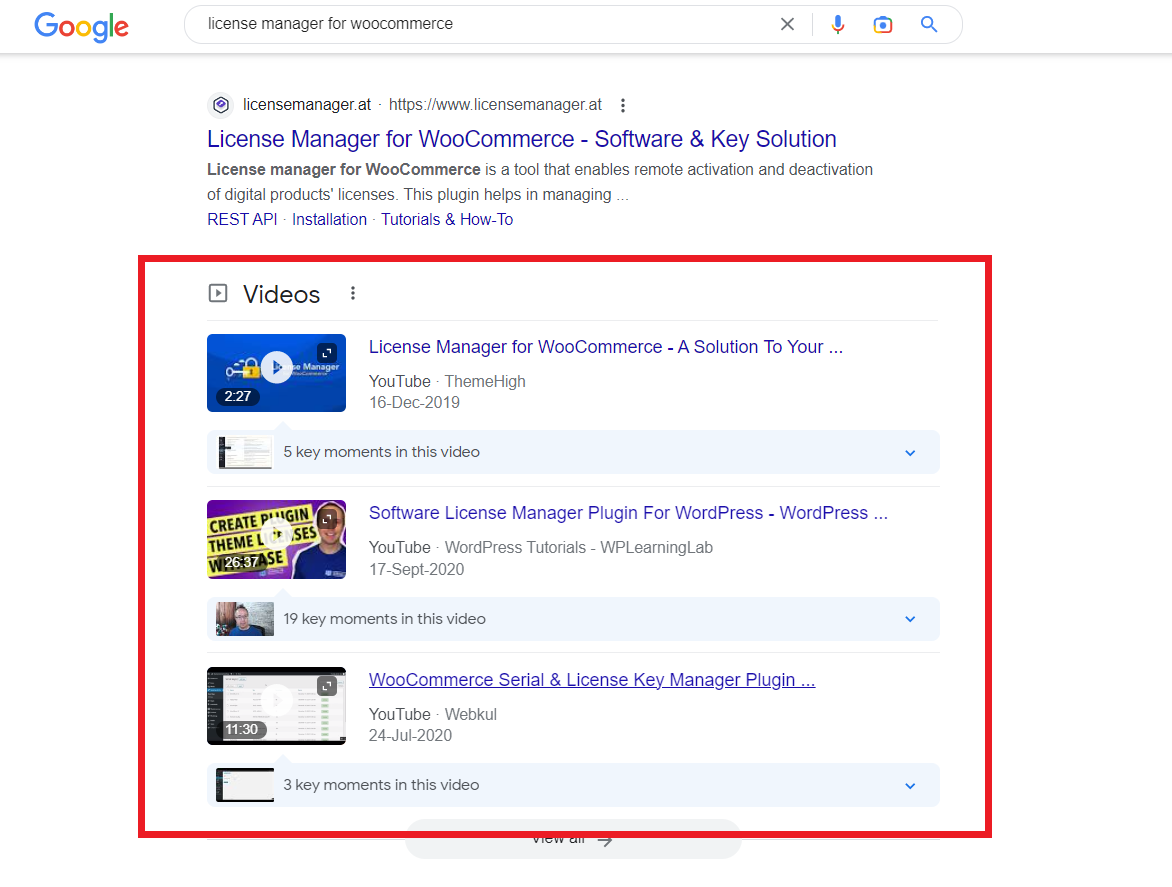1172x887 pixels.
Task: Open 'Software License Manager Plugin For WordPress' video link
Action: (x=628, y=513)
